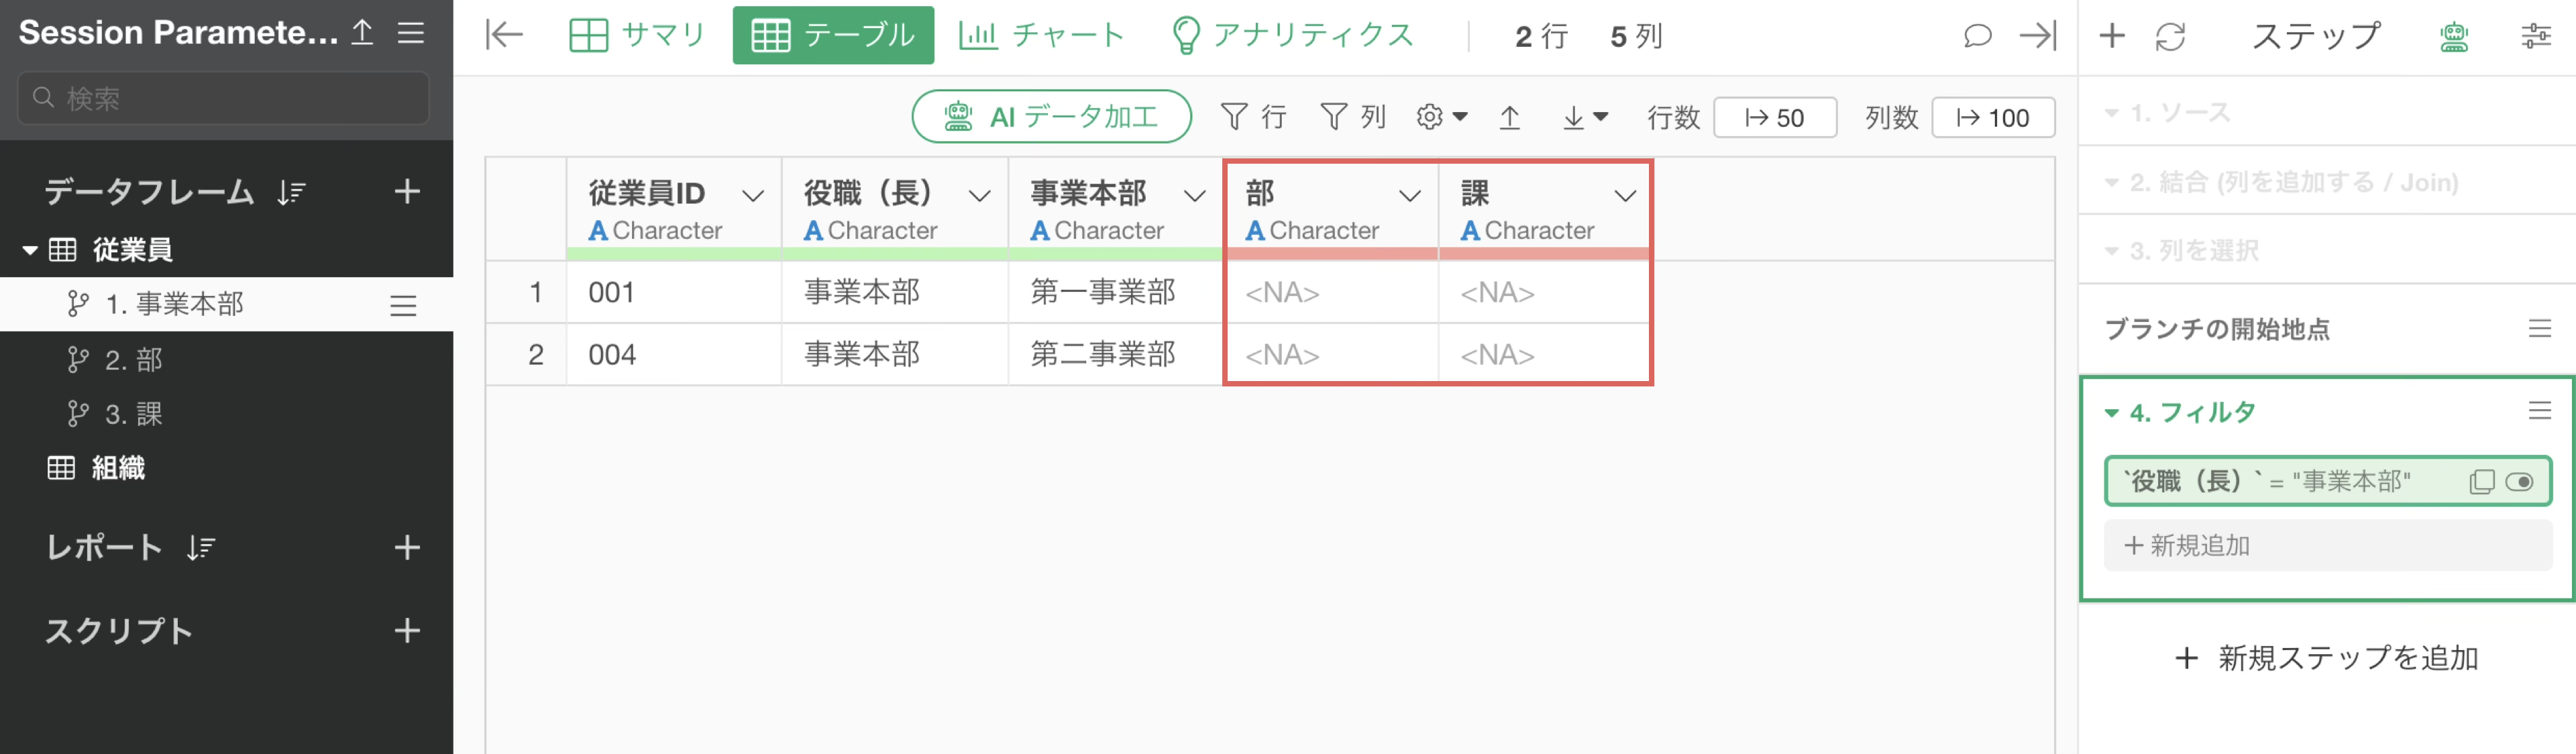Collapse the 従業員 data frame tree
The height and width of the screenshot is (754, 2576).
[x=30, y=250]
